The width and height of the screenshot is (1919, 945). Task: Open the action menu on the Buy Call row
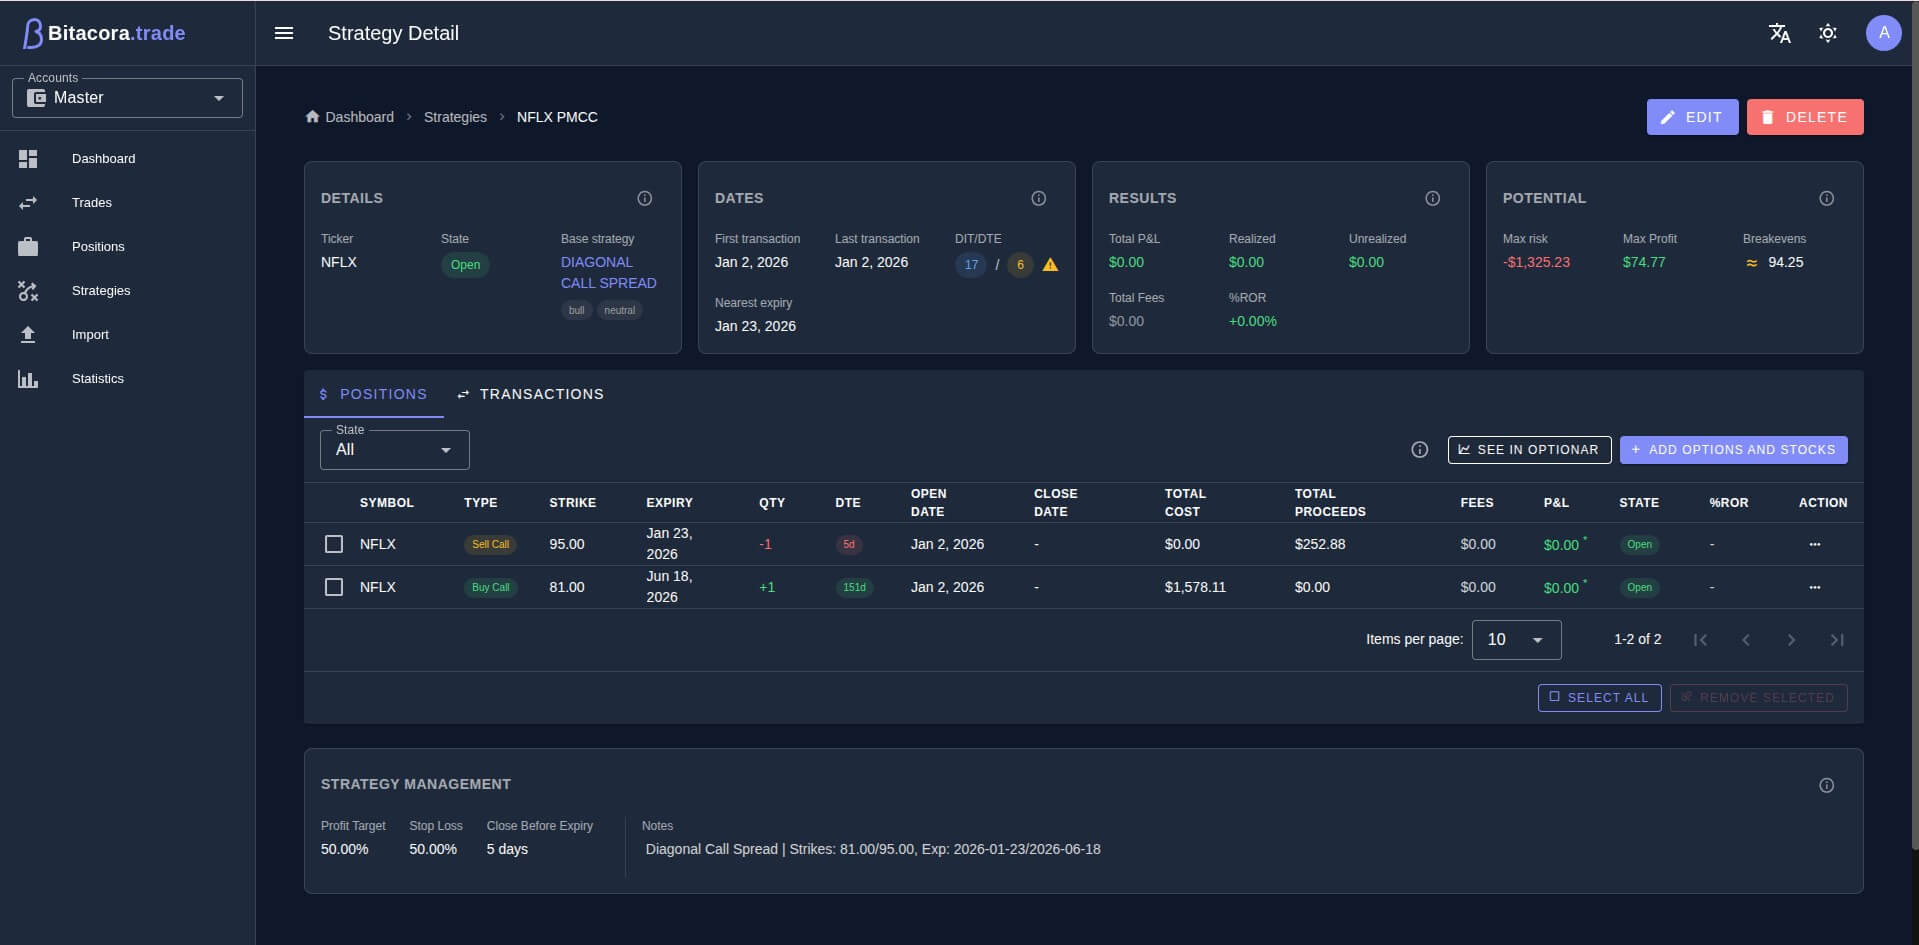[x=1815, y=587]
